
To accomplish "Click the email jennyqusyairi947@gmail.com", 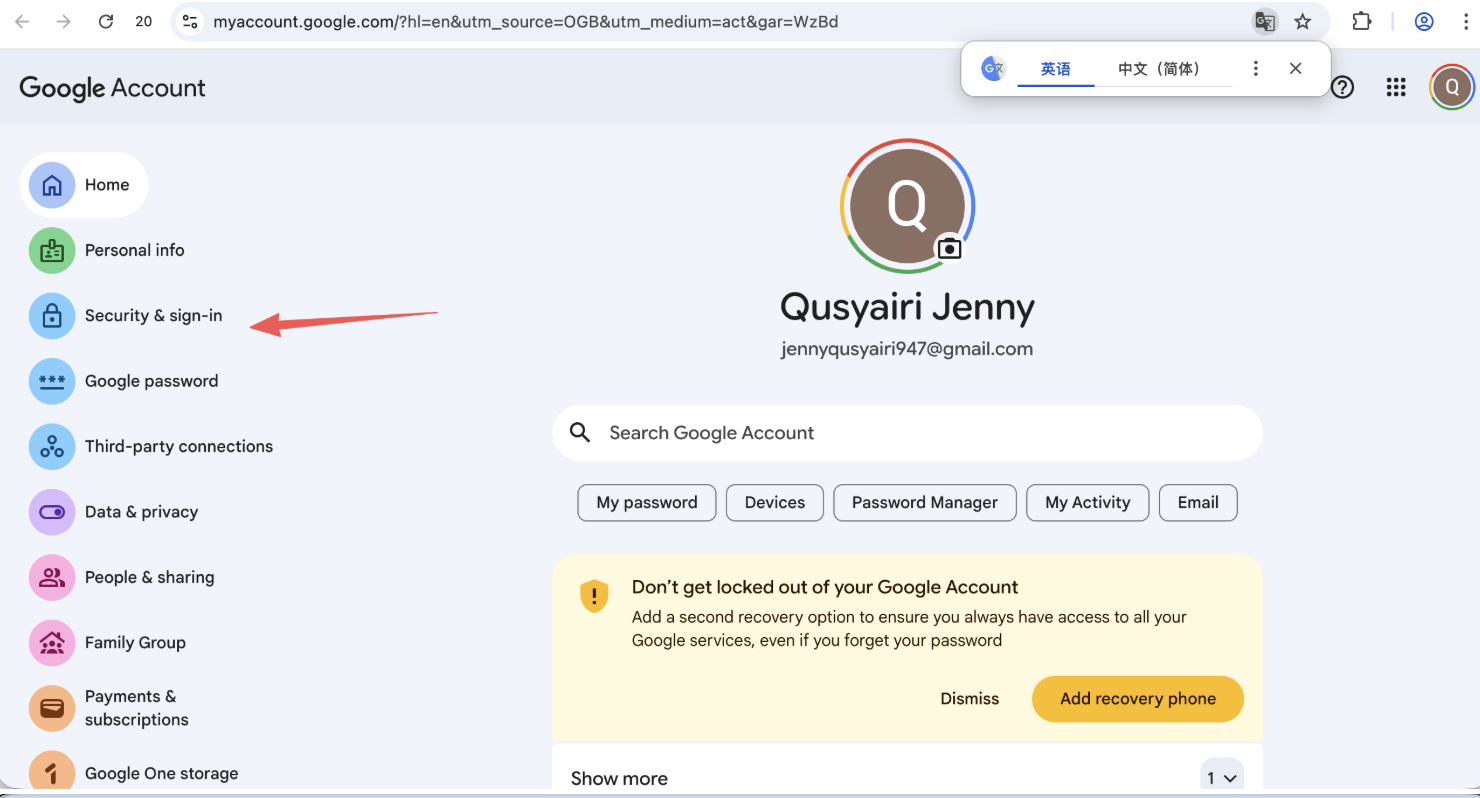I will pos(907,349).
